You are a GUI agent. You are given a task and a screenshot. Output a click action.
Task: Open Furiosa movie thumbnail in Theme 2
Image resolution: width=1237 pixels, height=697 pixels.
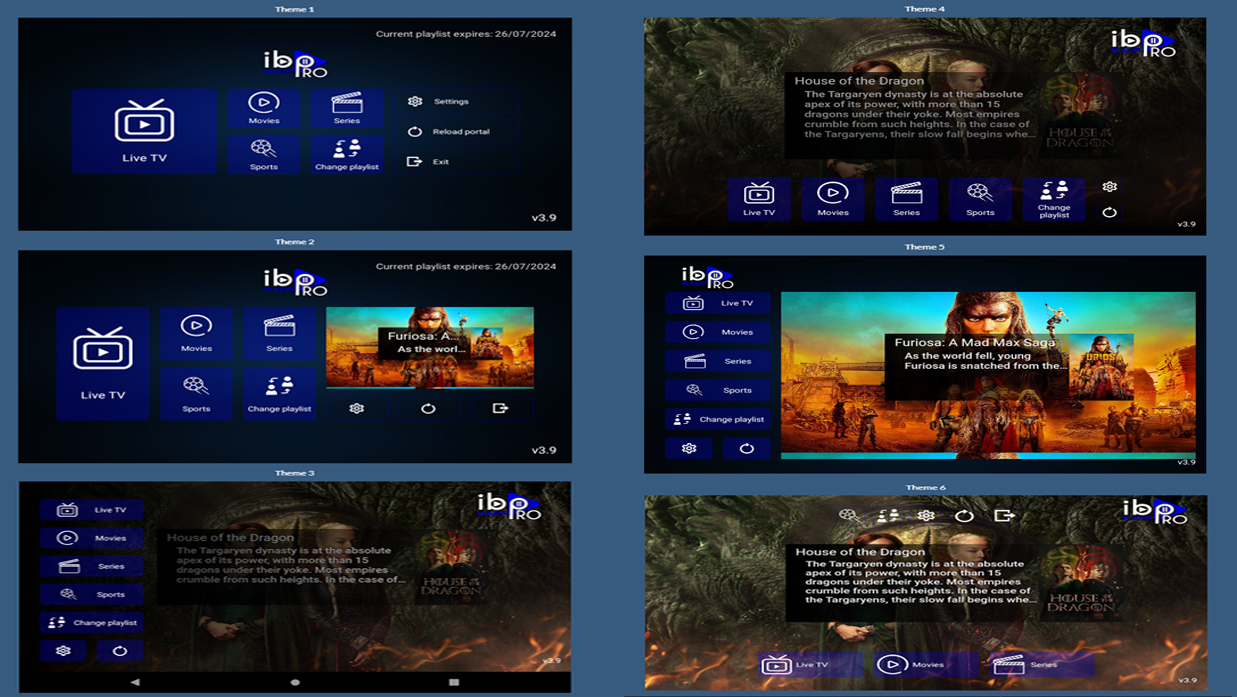tap(429, 346)
